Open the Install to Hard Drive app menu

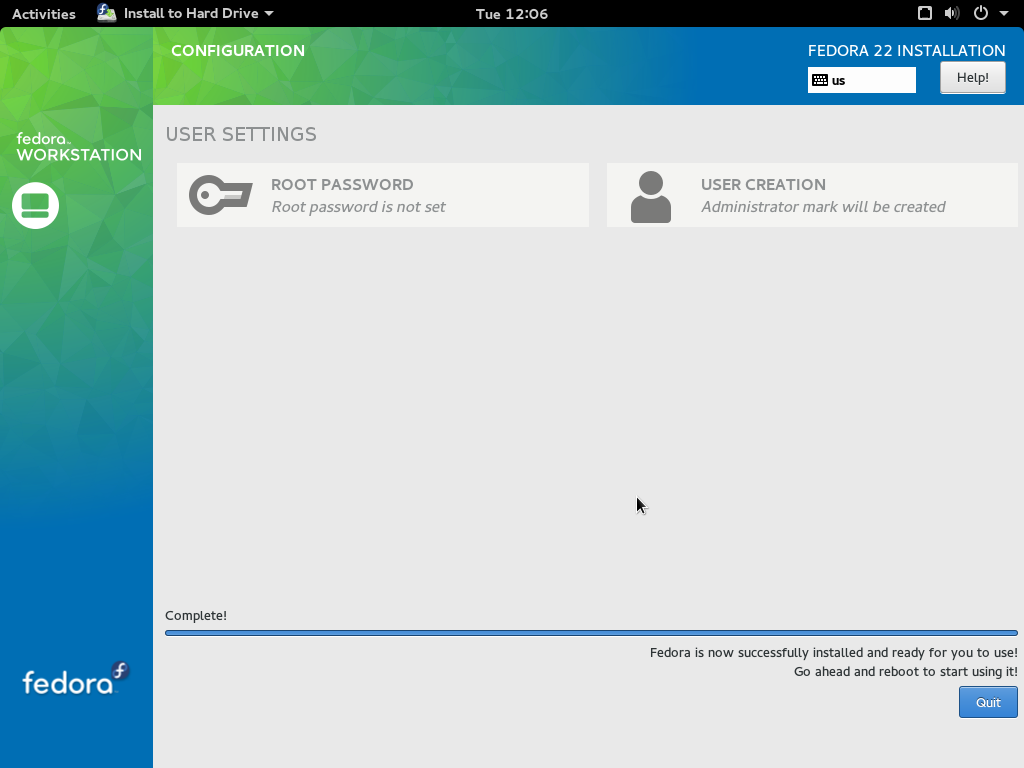pyautogui.click(x=190, y=14)
